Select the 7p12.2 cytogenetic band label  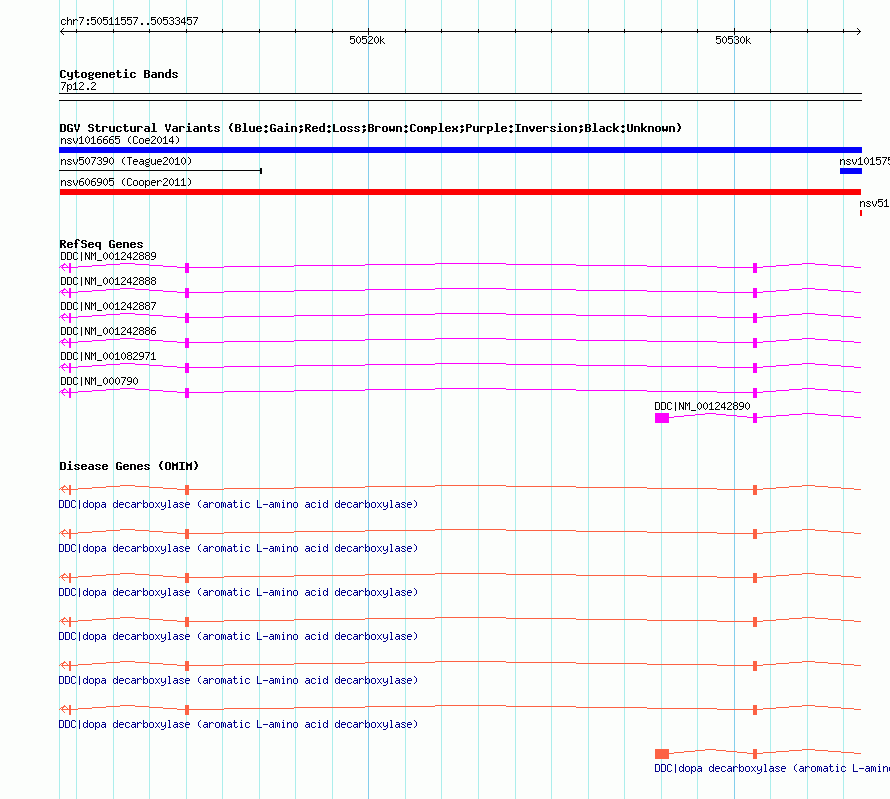coord(78,86)
